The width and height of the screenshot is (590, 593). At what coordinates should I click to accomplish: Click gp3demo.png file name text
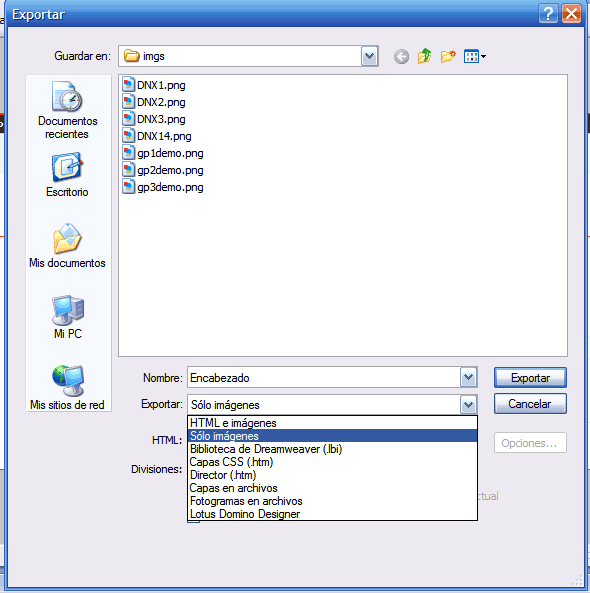[x=170, y=187]
